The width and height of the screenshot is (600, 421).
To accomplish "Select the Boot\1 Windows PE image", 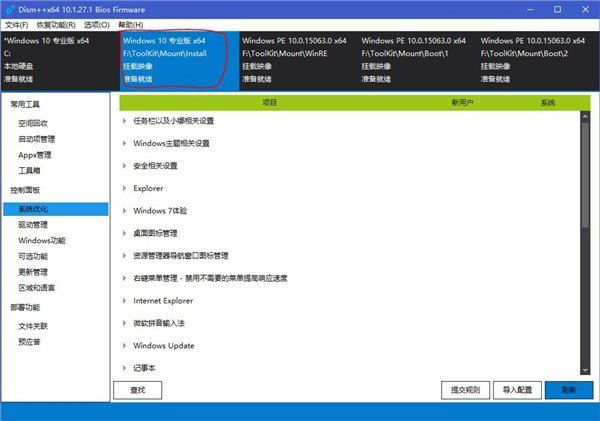I will 413,60.
